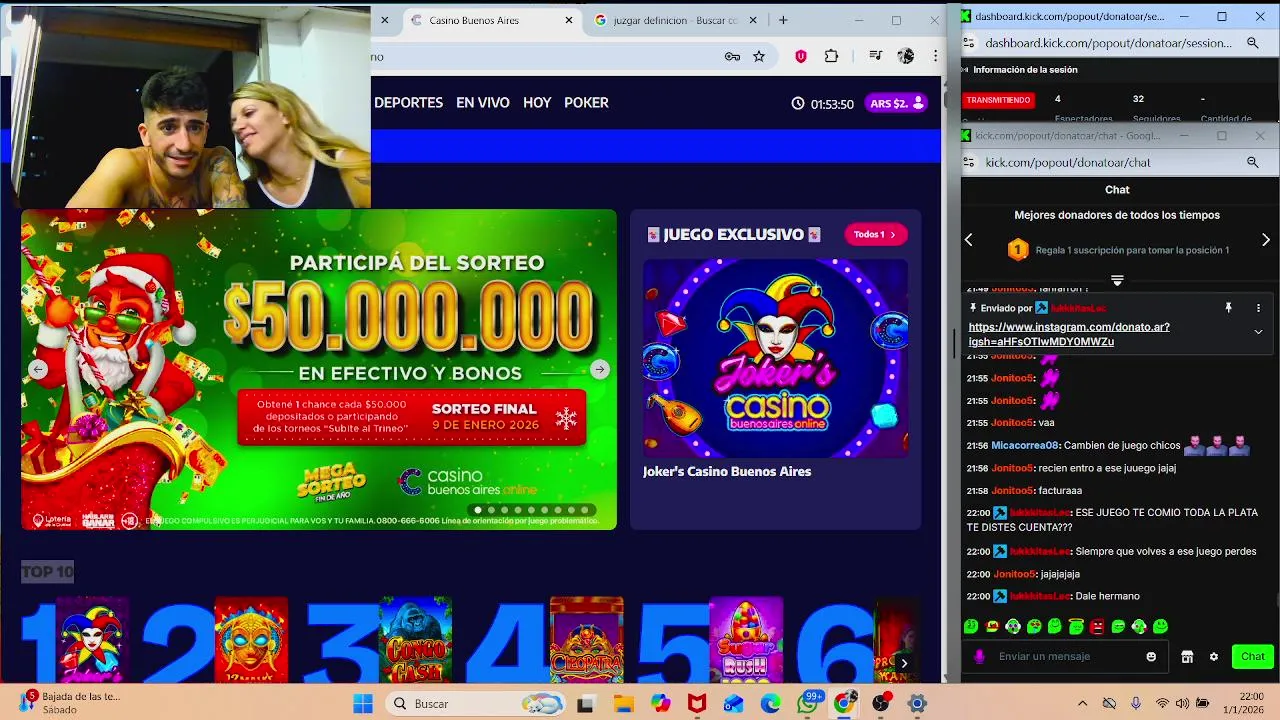Viewport: 1280px width, 720px height.
Task: Unpin the pinned chat message
Action: [1229, 308]
